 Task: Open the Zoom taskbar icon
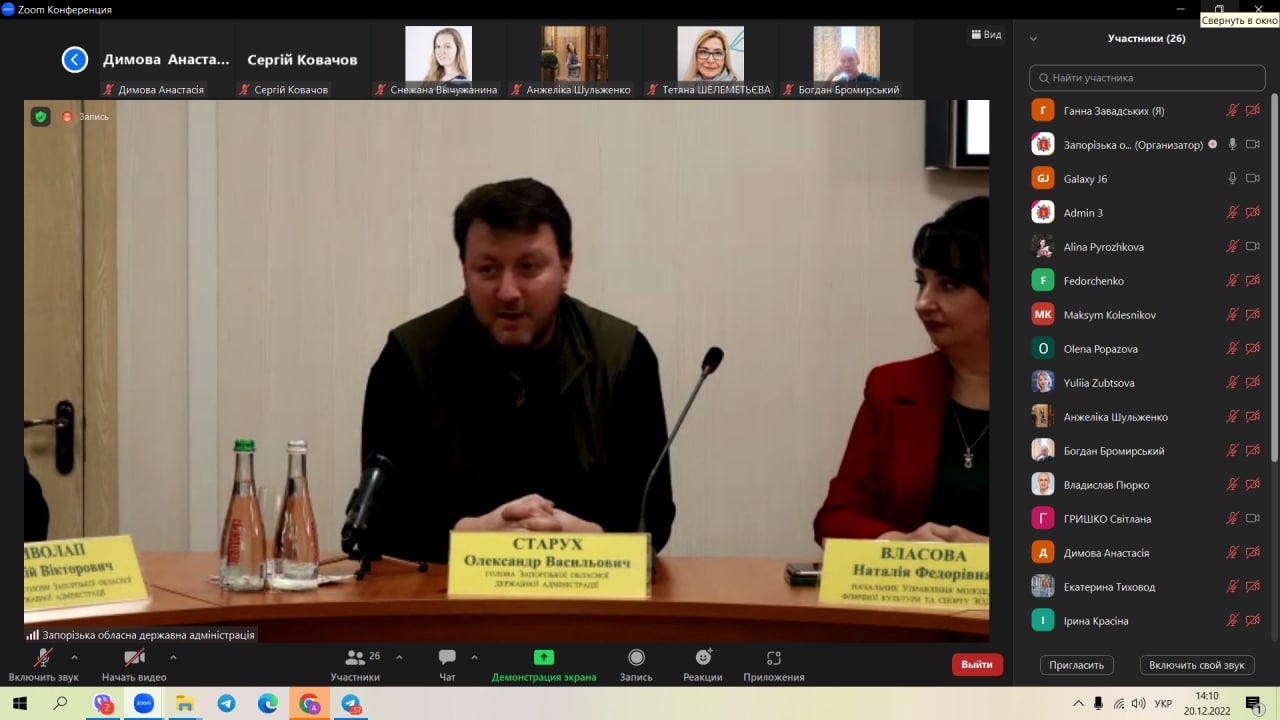(144, 703)
